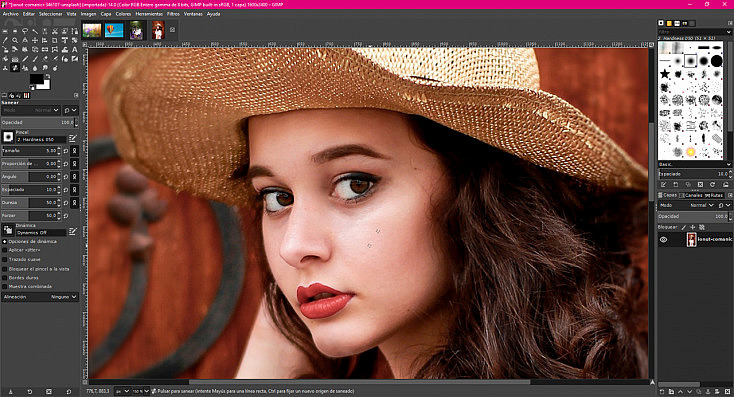Screen dimensions: 734x397
Task: Swap foreground and background colors
Action: click(x=47, y=75)
